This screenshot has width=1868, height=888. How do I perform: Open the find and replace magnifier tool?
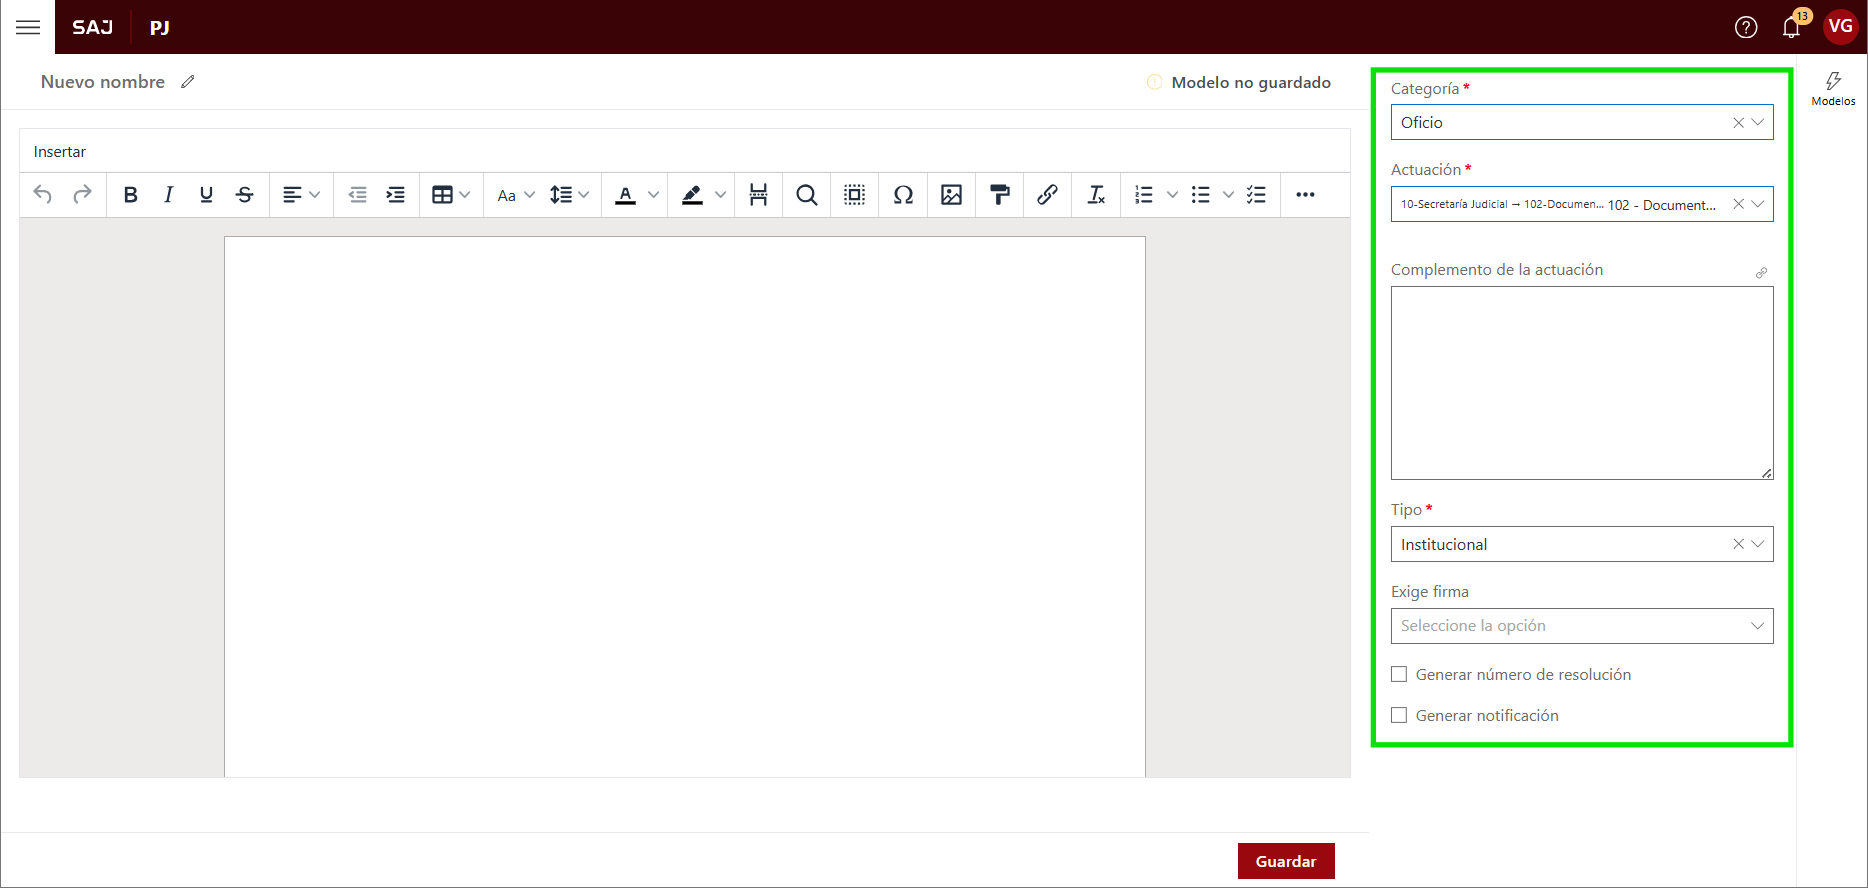pos(806,195)
